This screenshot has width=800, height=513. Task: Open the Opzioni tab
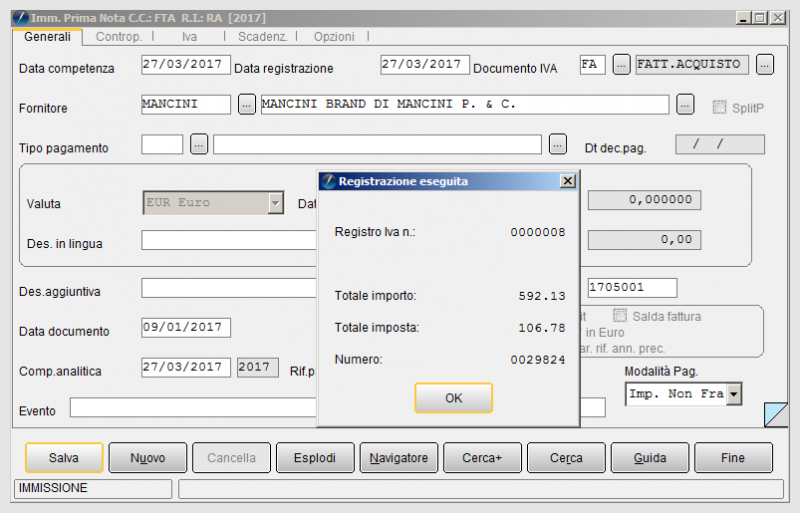pos(334,37)
